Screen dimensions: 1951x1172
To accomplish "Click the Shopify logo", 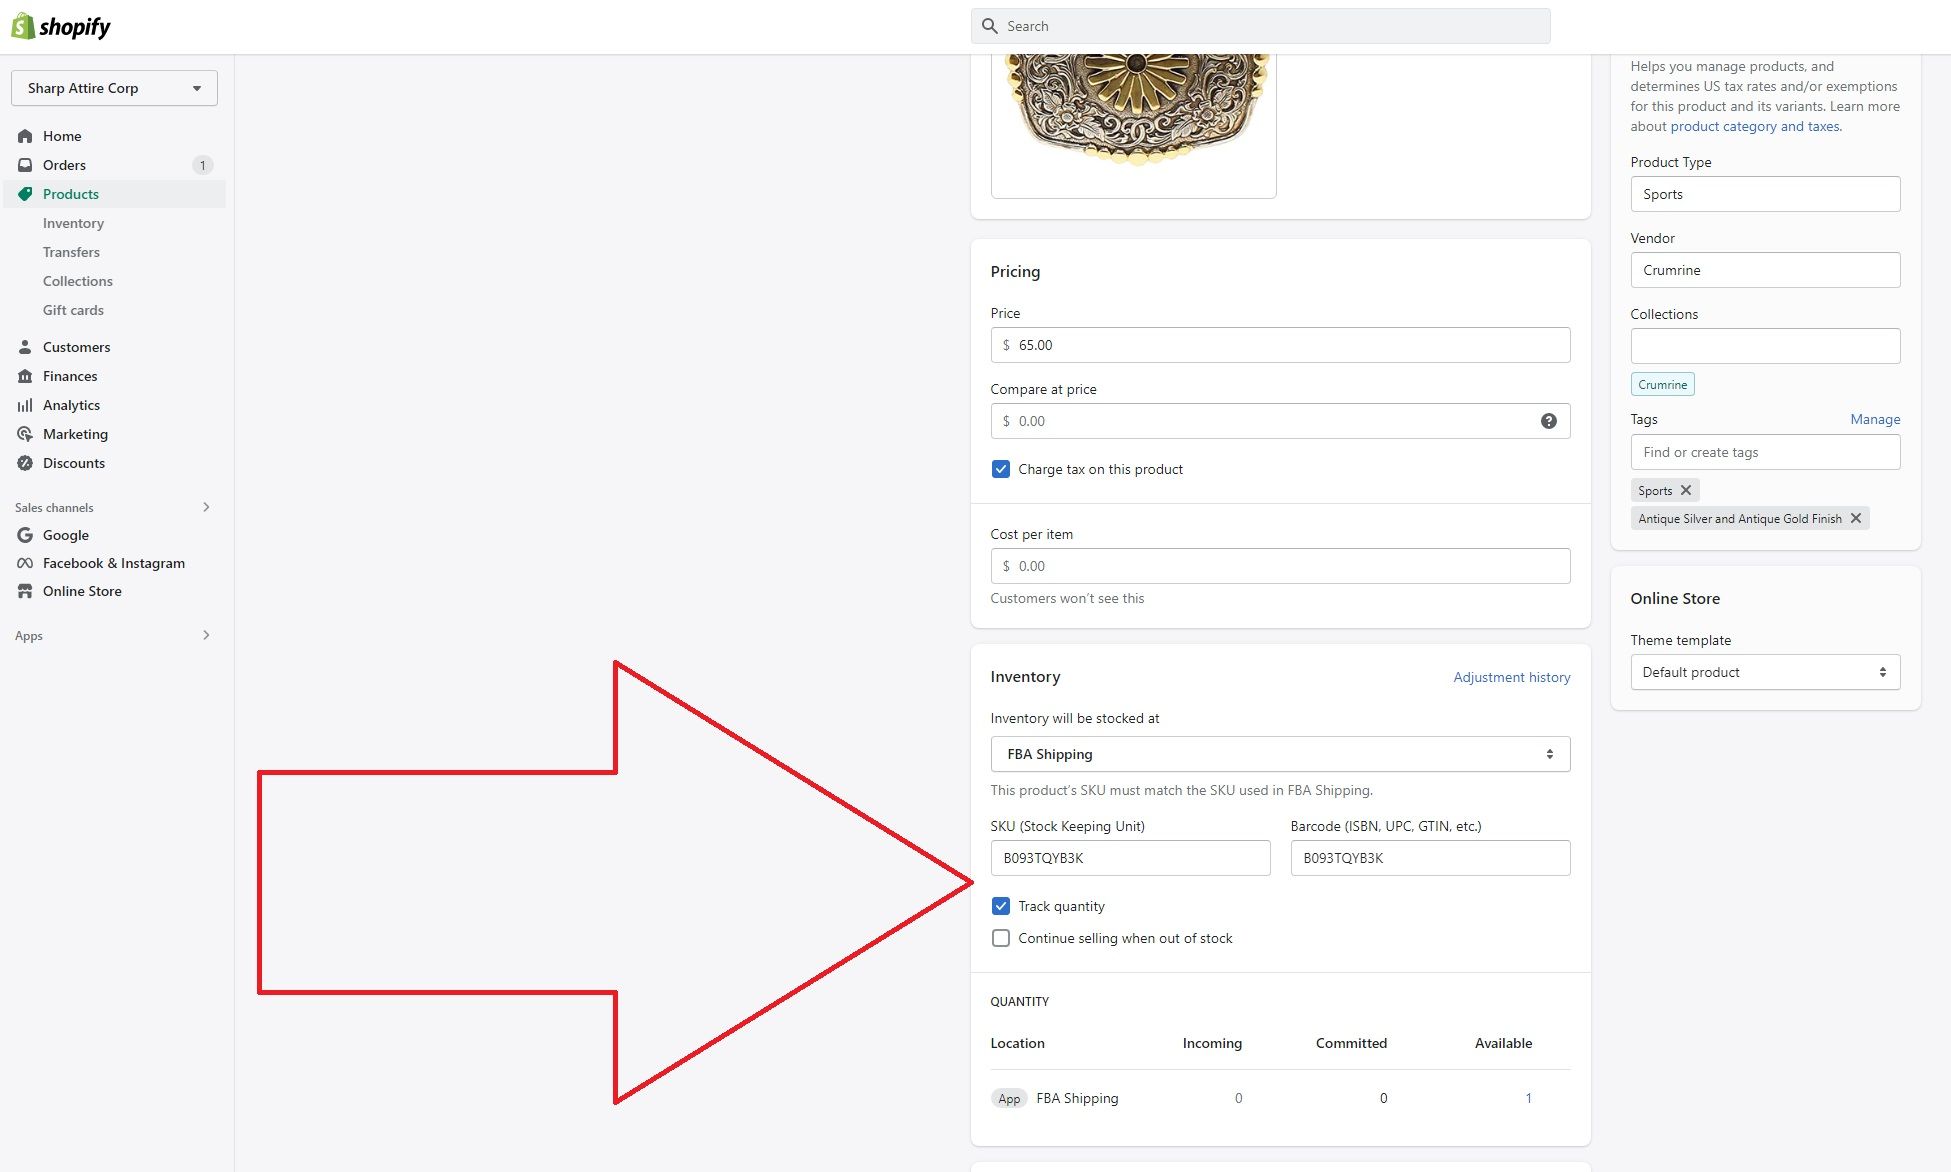I will (x=61, y=26).
